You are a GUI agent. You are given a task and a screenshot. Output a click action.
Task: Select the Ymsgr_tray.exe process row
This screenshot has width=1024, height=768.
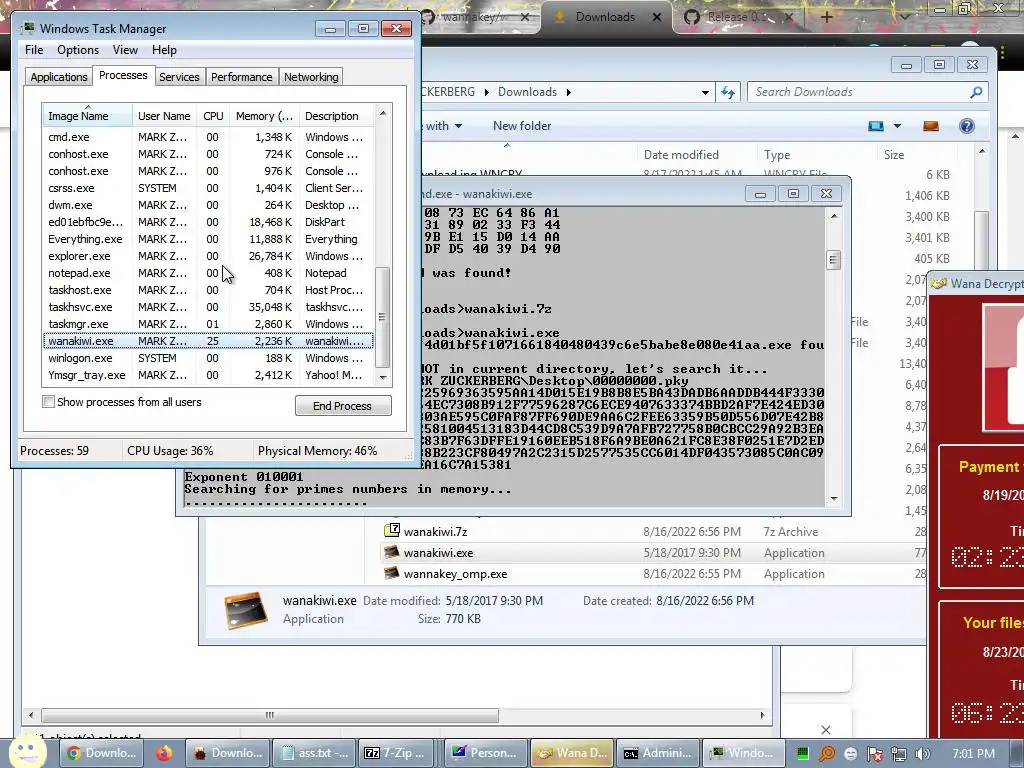tap(208, 375)
